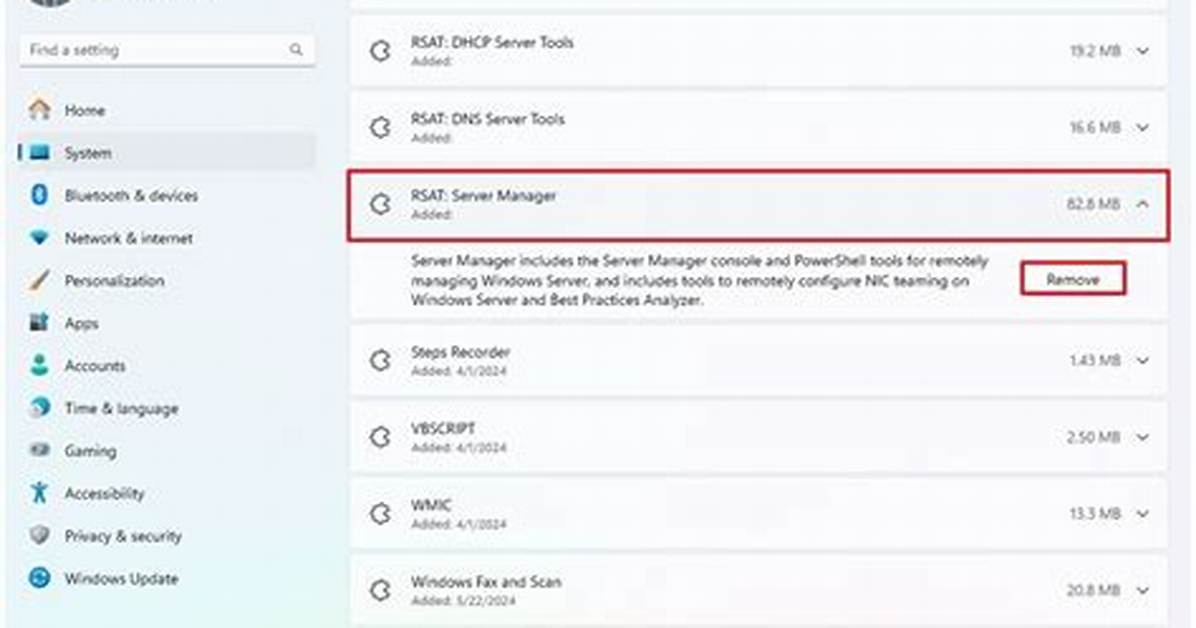Click the RSAT: Server Manager feature icon
Viewport: 1196px width, 628px height.
(381, 205)
